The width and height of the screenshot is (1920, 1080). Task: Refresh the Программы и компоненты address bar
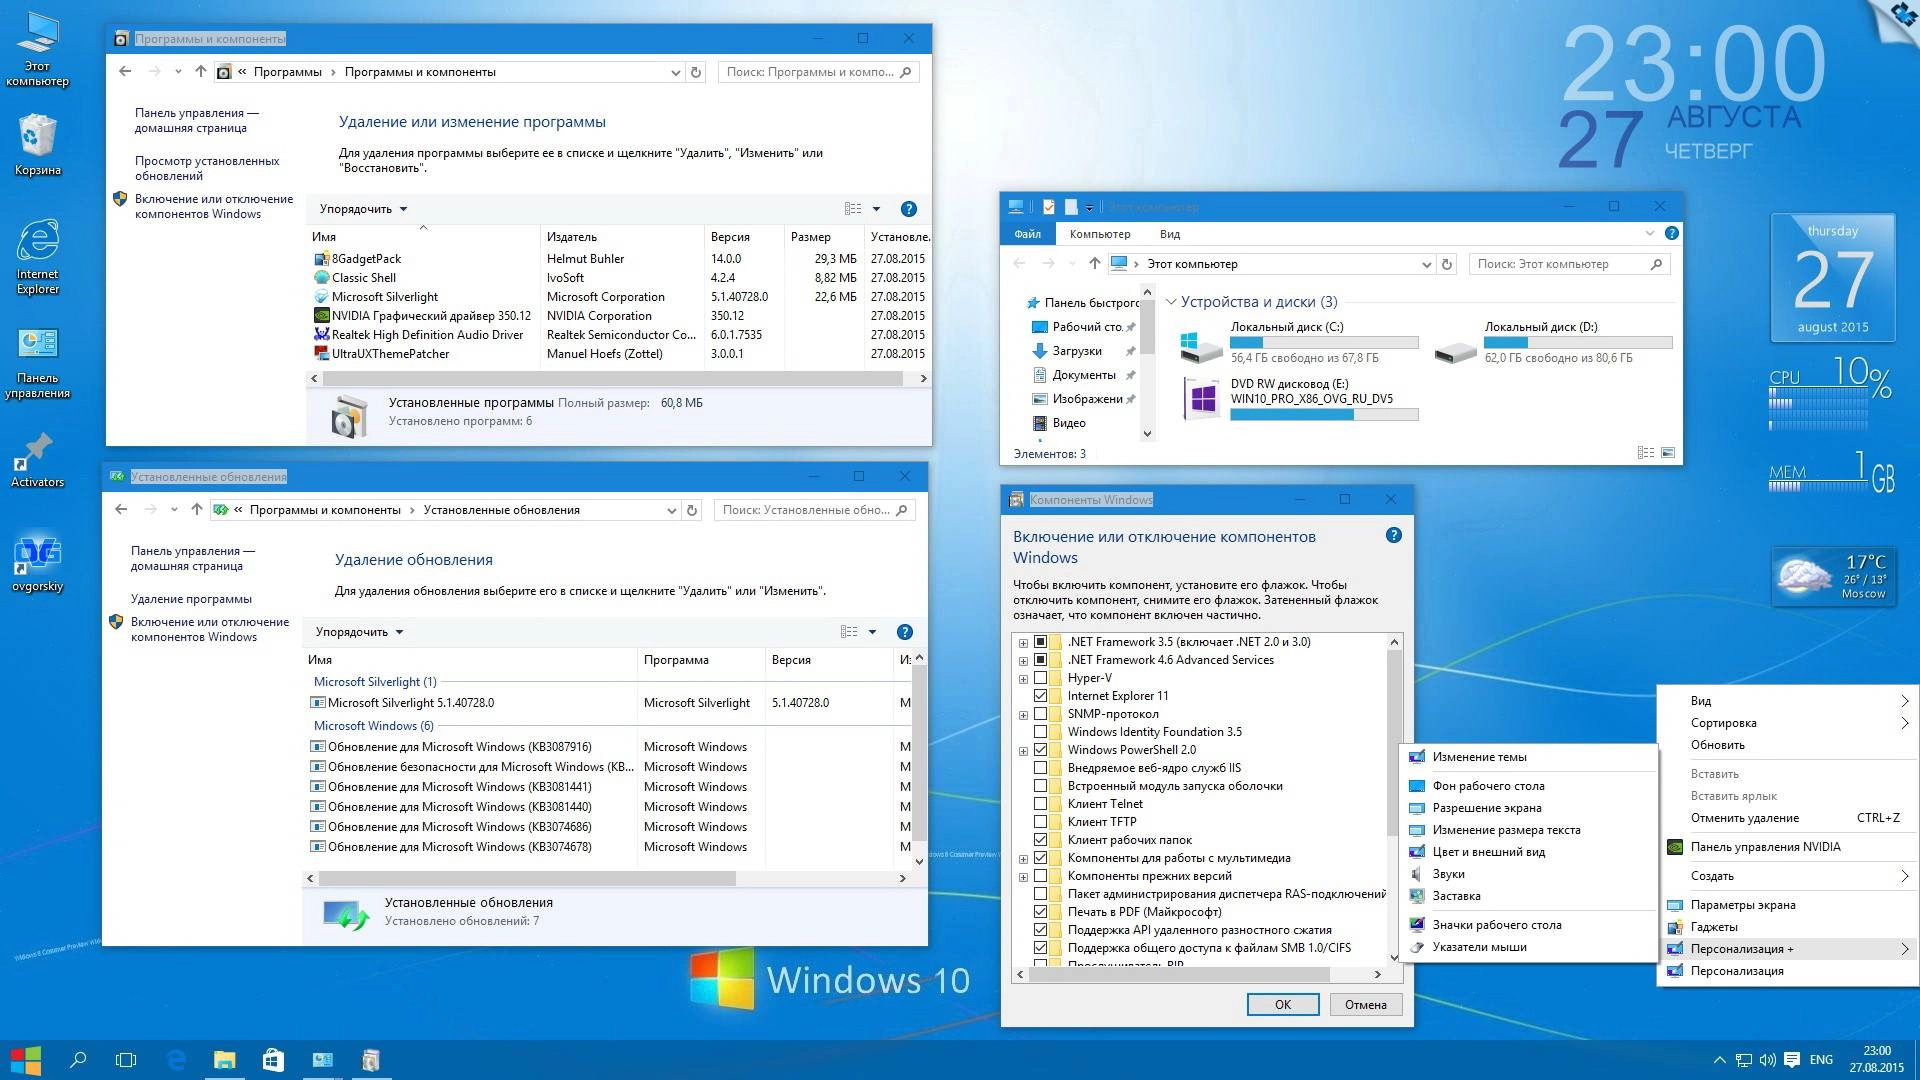tap(696, 72)
